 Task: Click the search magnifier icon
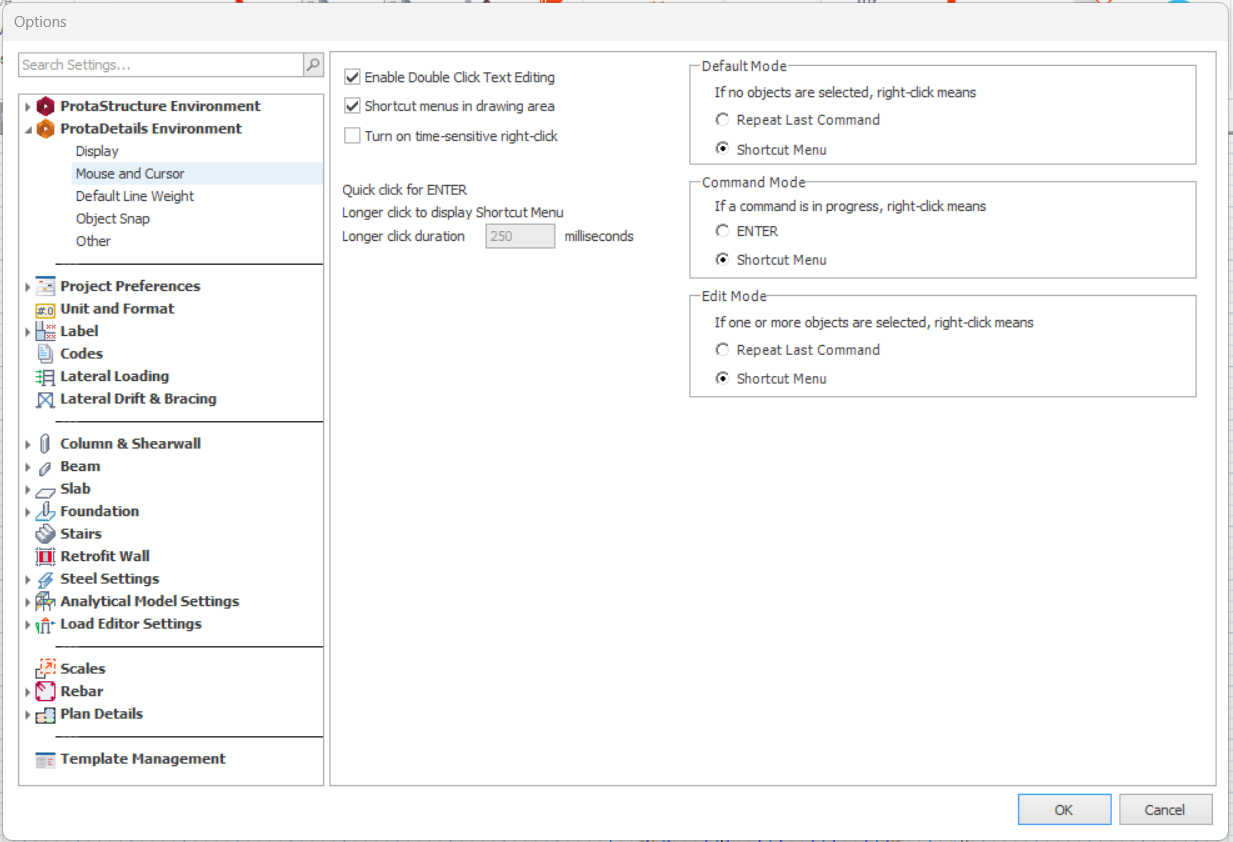tap(313, 65)
